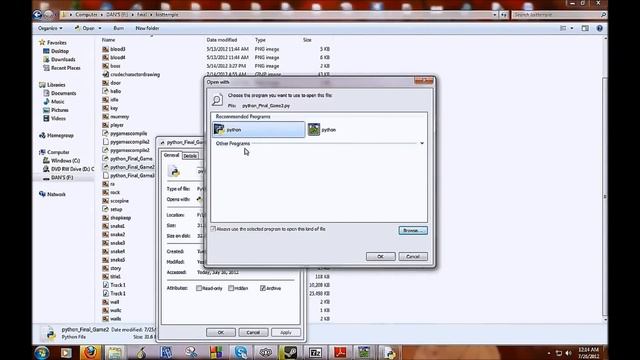Click OK in the Properties dialog
The image size is (640, 360).
pyautogui.click(x=220, y=332)
